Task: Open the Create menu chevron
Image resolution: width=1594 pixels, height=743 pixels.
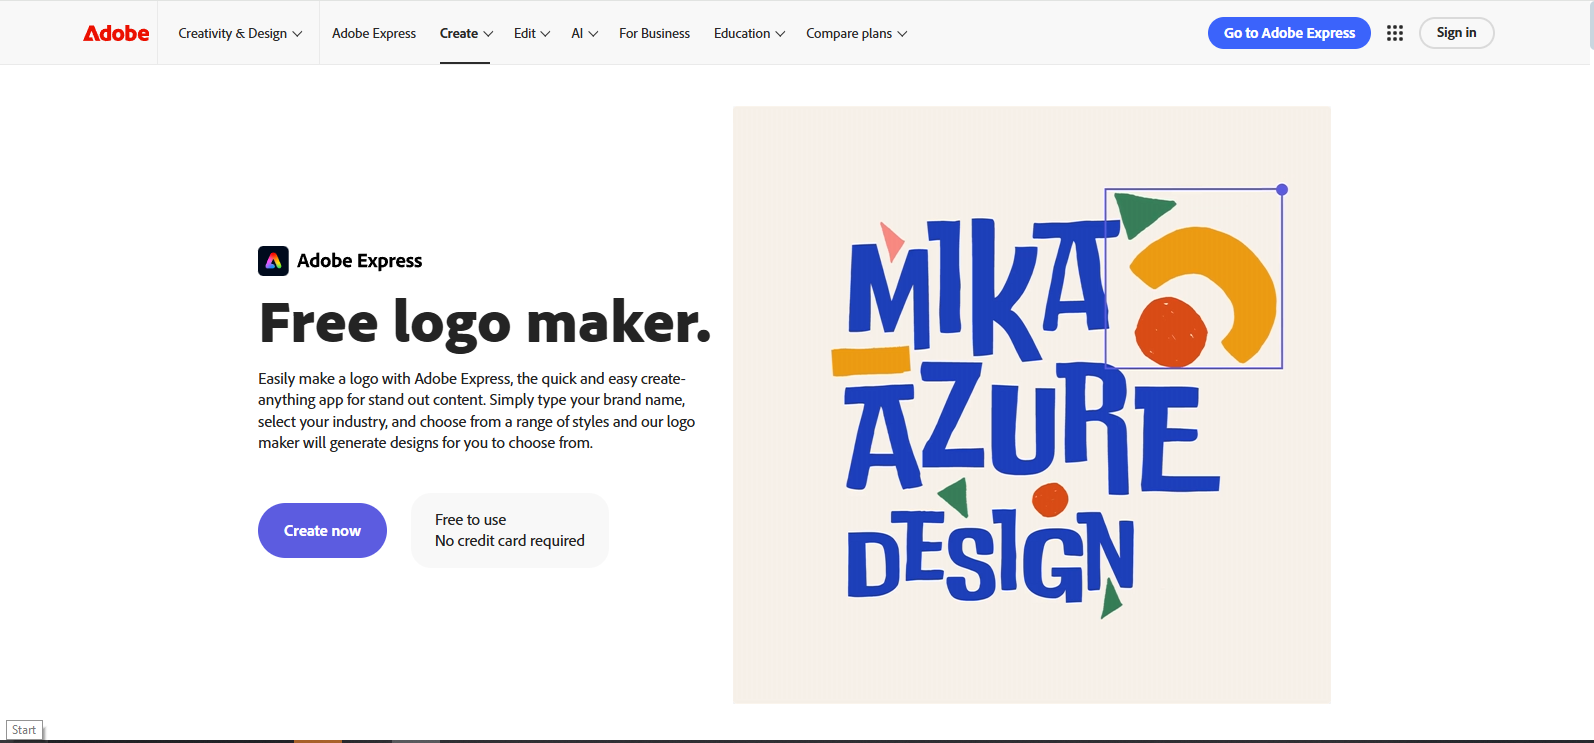Action: [x=488, y=34]
